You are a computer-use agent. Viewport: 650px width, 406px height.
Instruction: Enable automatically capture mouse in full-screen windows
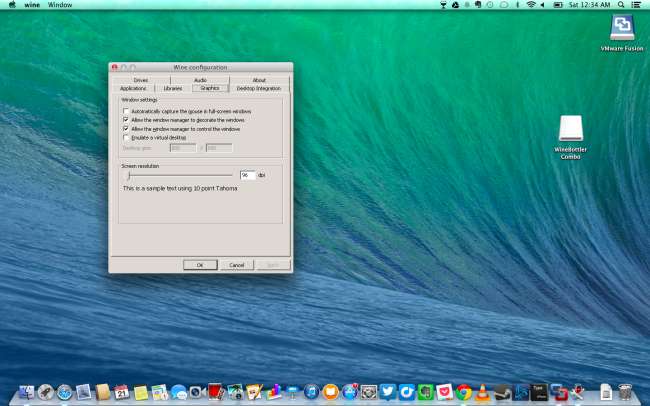tap(126, 111)
